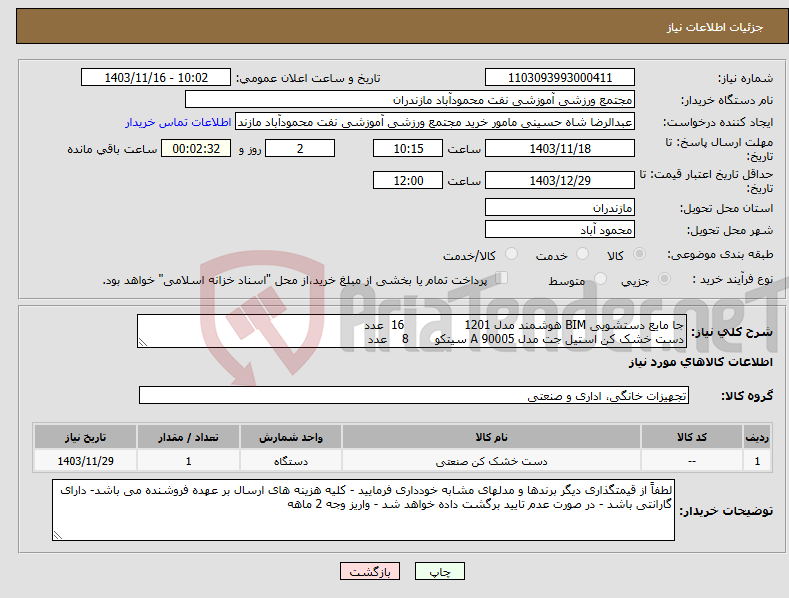Click the ردیف column header
Image resolution: width=789 pixels, height=598 pixels.
tap(757, 437)
